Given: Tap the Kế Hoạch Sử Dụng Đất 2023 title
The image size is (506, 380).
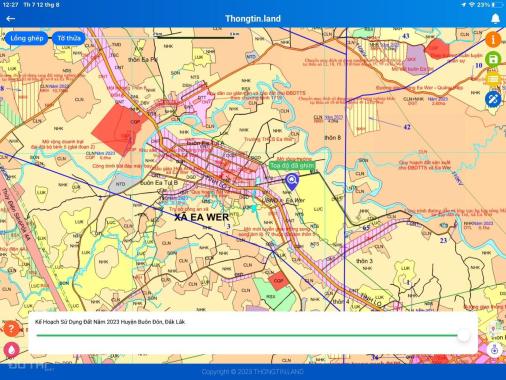Looking at the screenshot, I should point(110,322).
